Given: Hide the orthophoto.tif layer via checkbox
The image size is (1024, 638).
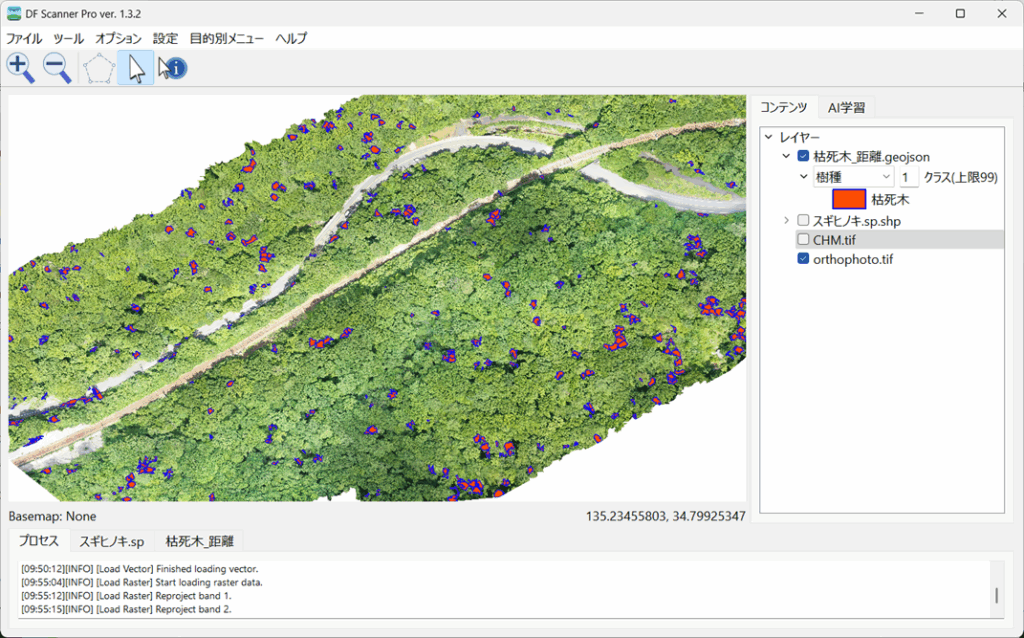Looking at the screenshot, I should tap(803, 259).
